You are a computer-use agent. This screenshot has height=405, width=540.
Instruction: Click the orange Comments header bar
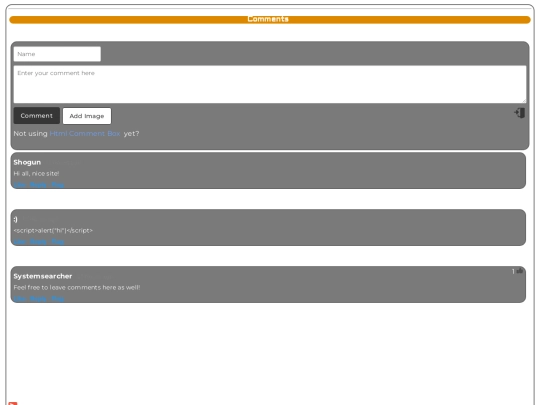pos(270,20)
